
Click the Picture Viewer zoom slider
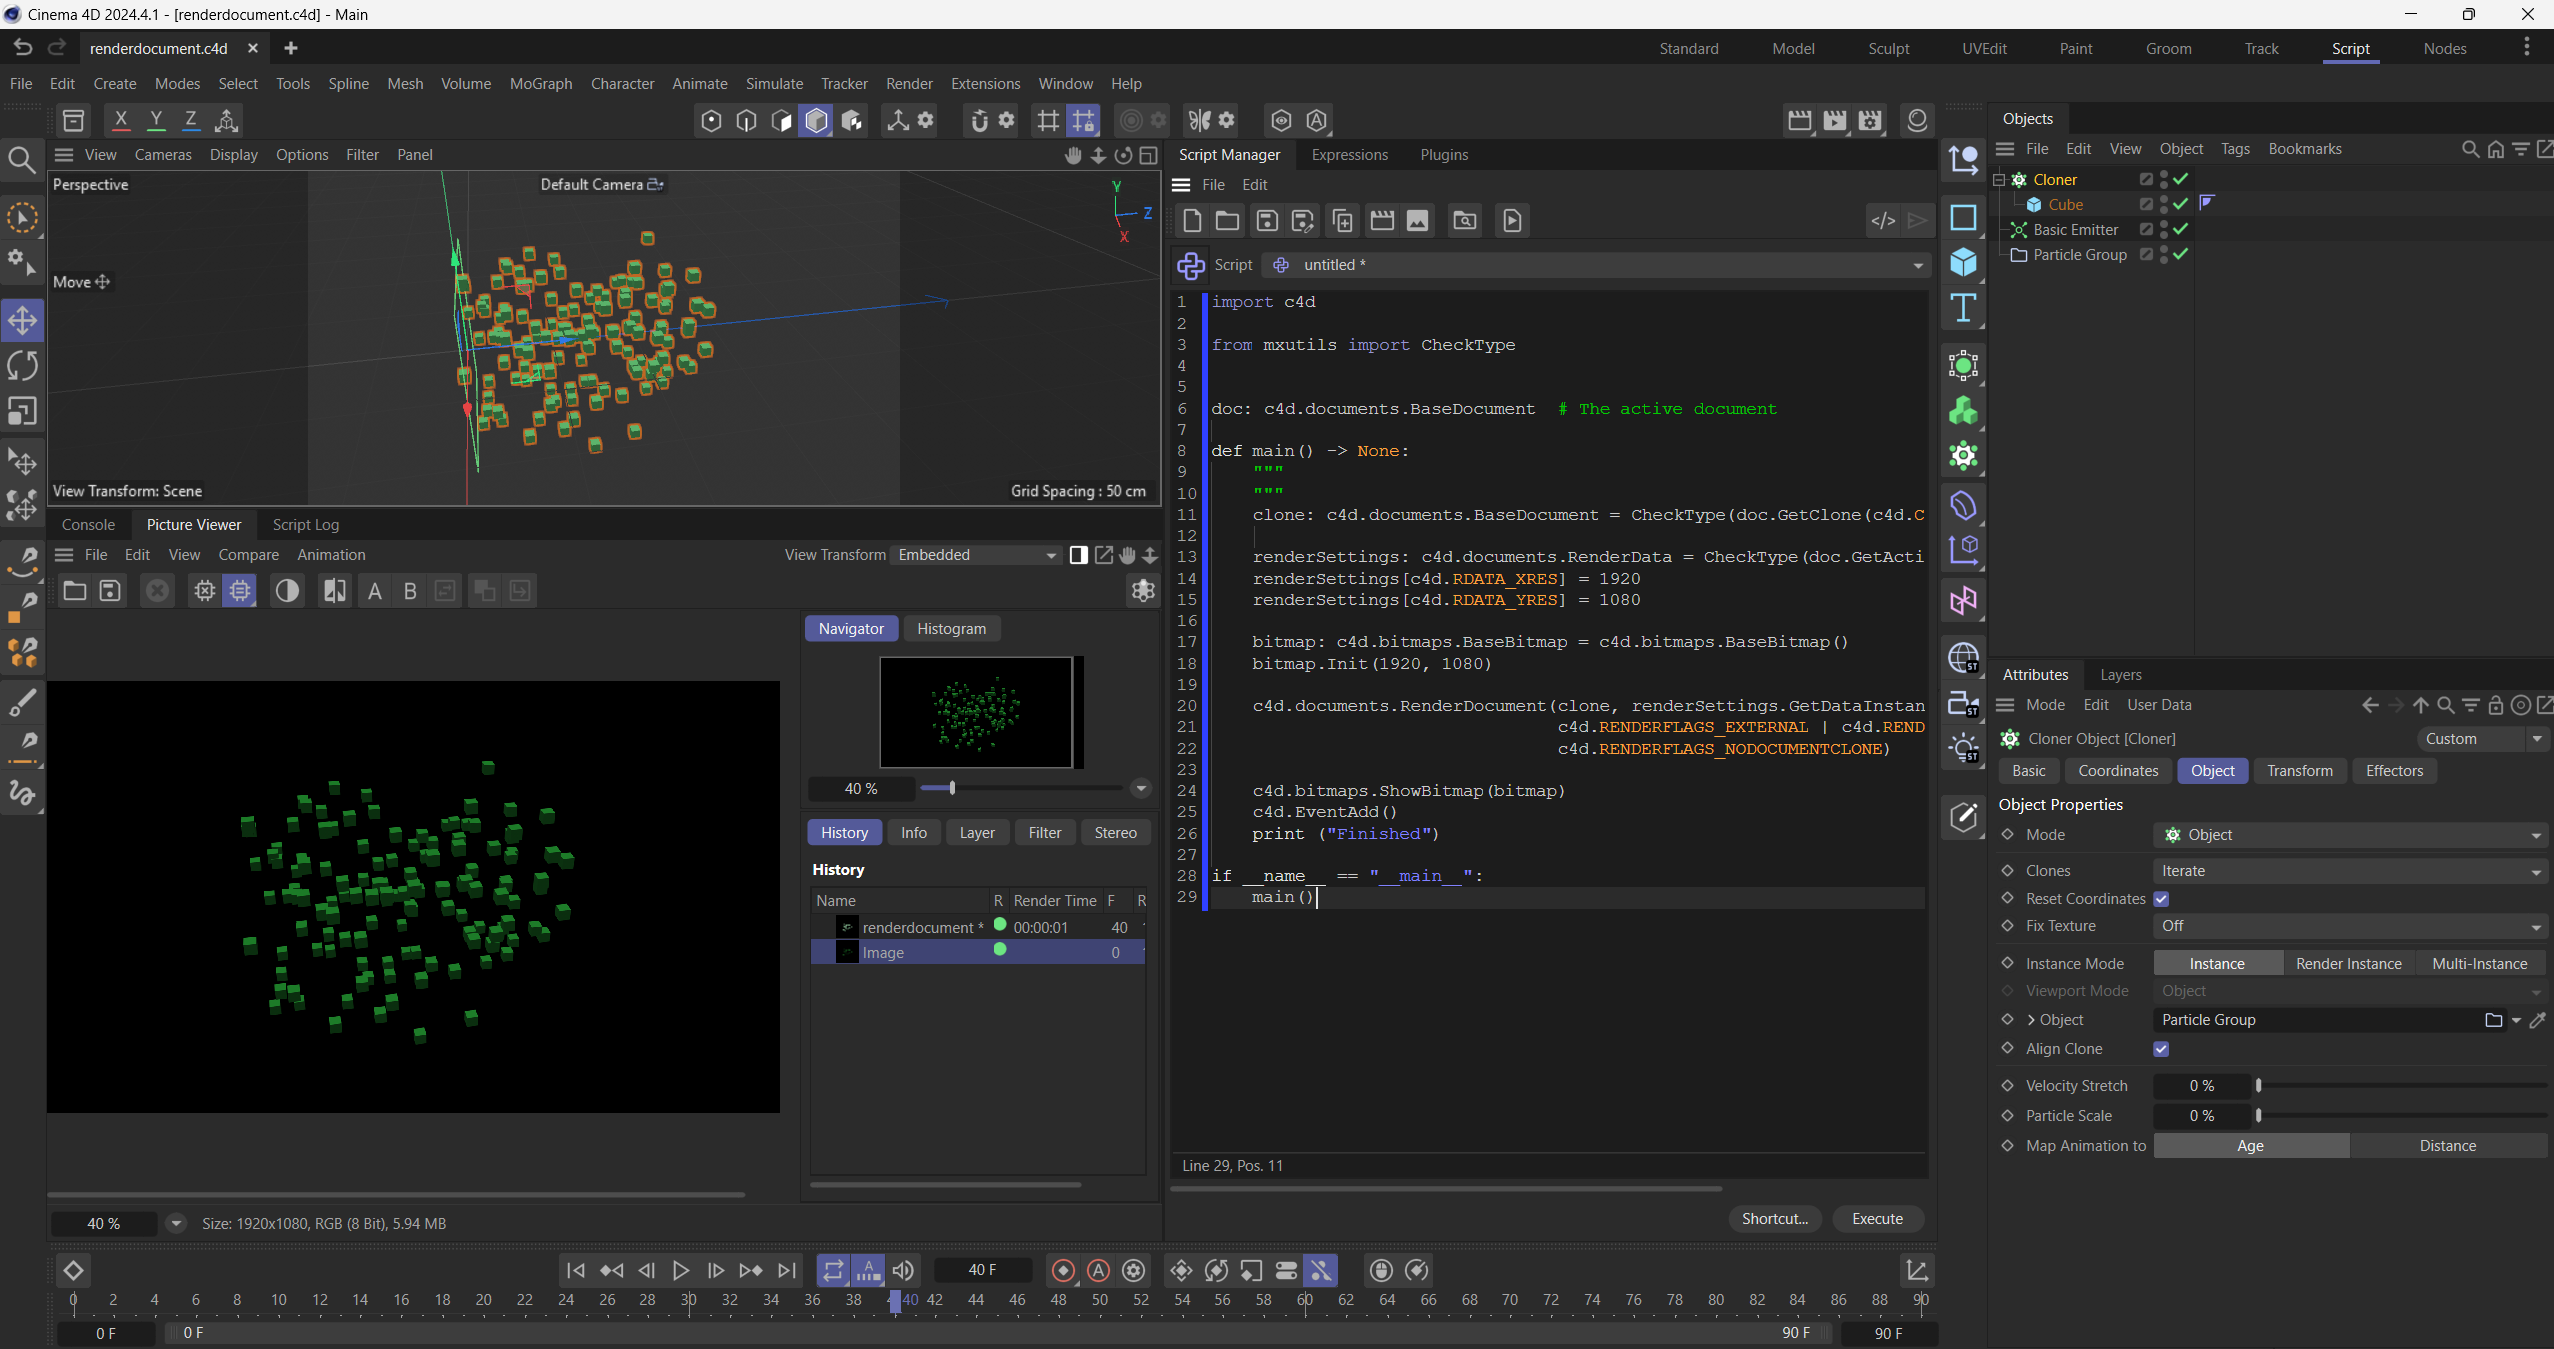[x=952, y=788]
